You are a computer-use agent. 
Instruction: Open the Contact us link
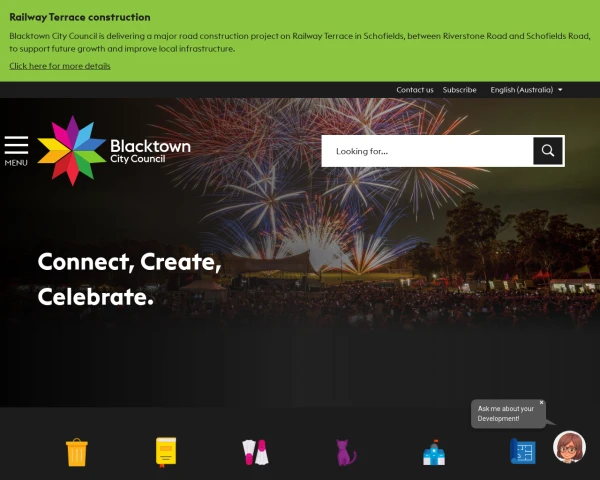(x=415, y=90)
